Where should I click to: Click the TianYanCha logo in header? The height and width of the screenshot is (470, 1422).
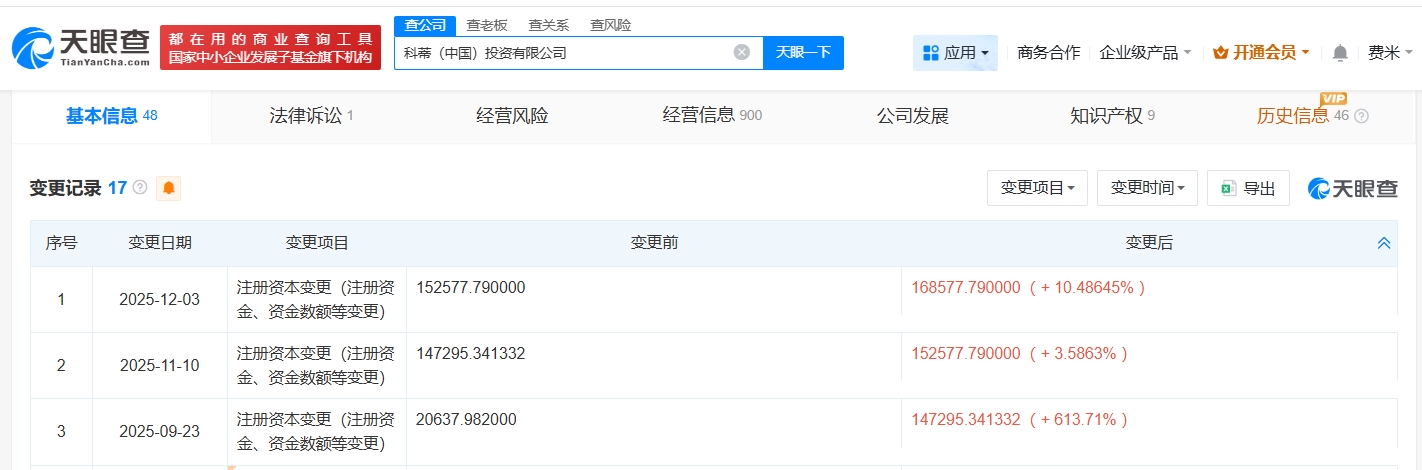point(82,47)
